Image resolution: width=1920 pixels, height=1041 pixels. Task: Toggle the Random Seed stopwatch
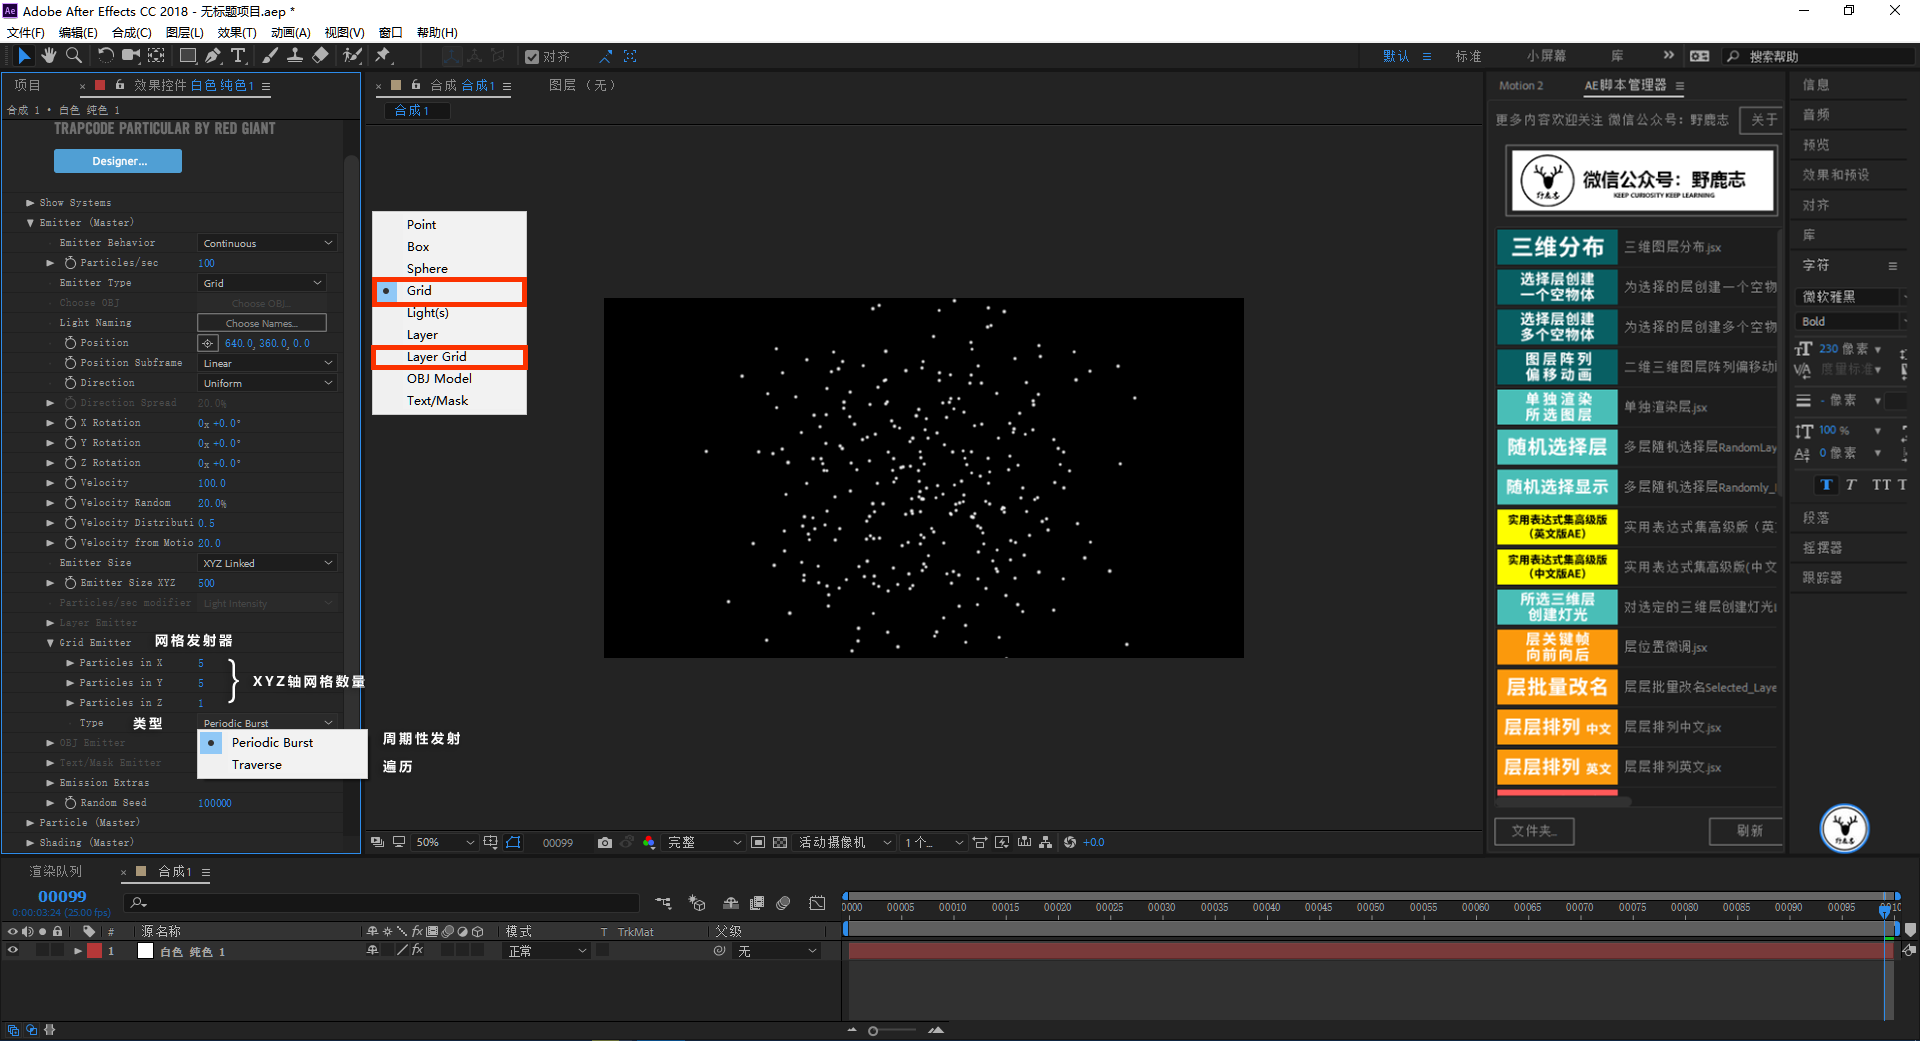[71, 803]
